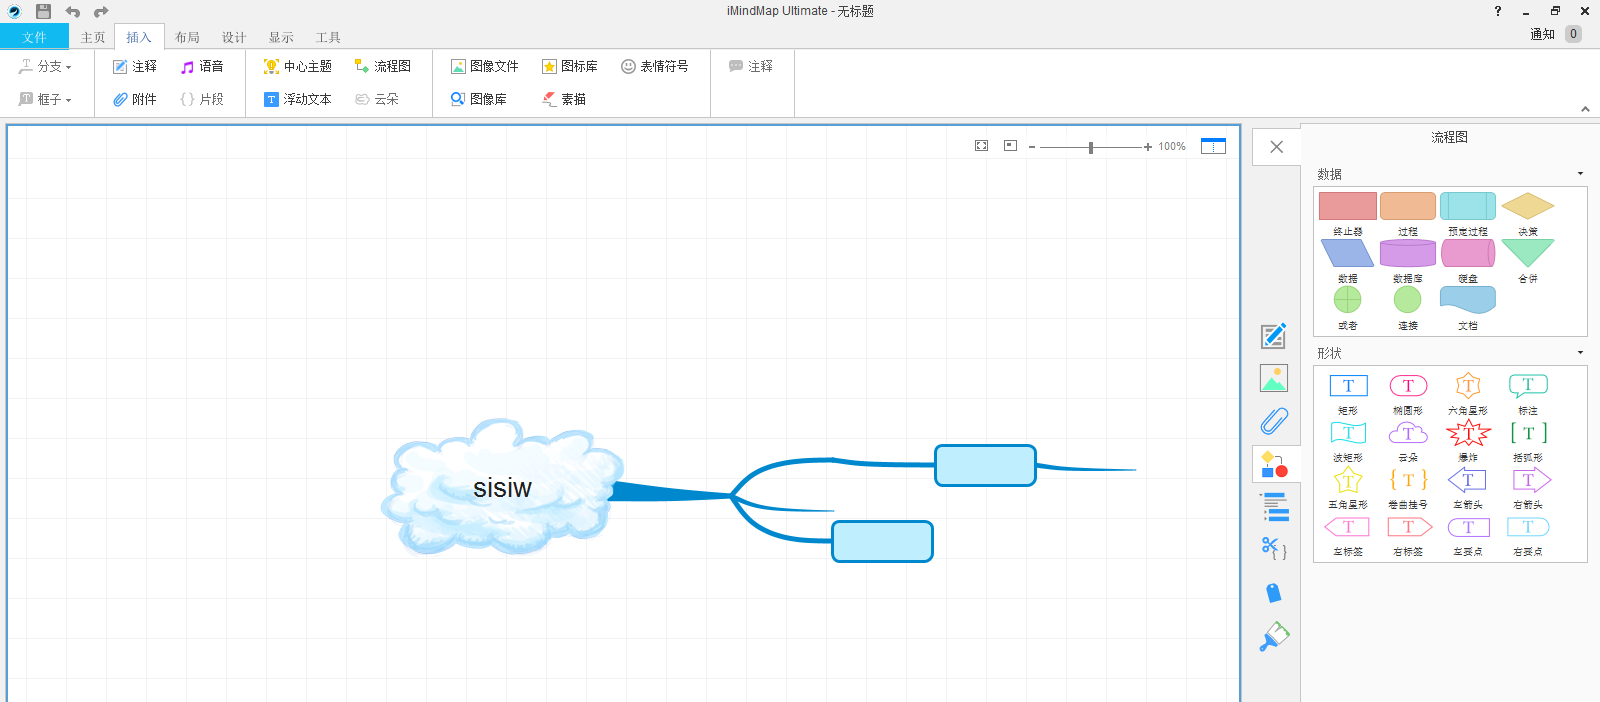This screenshot has width=1600, height=702.
Task: Pick the blue 数据 parallelogram shape
Action: (1348, 253)
